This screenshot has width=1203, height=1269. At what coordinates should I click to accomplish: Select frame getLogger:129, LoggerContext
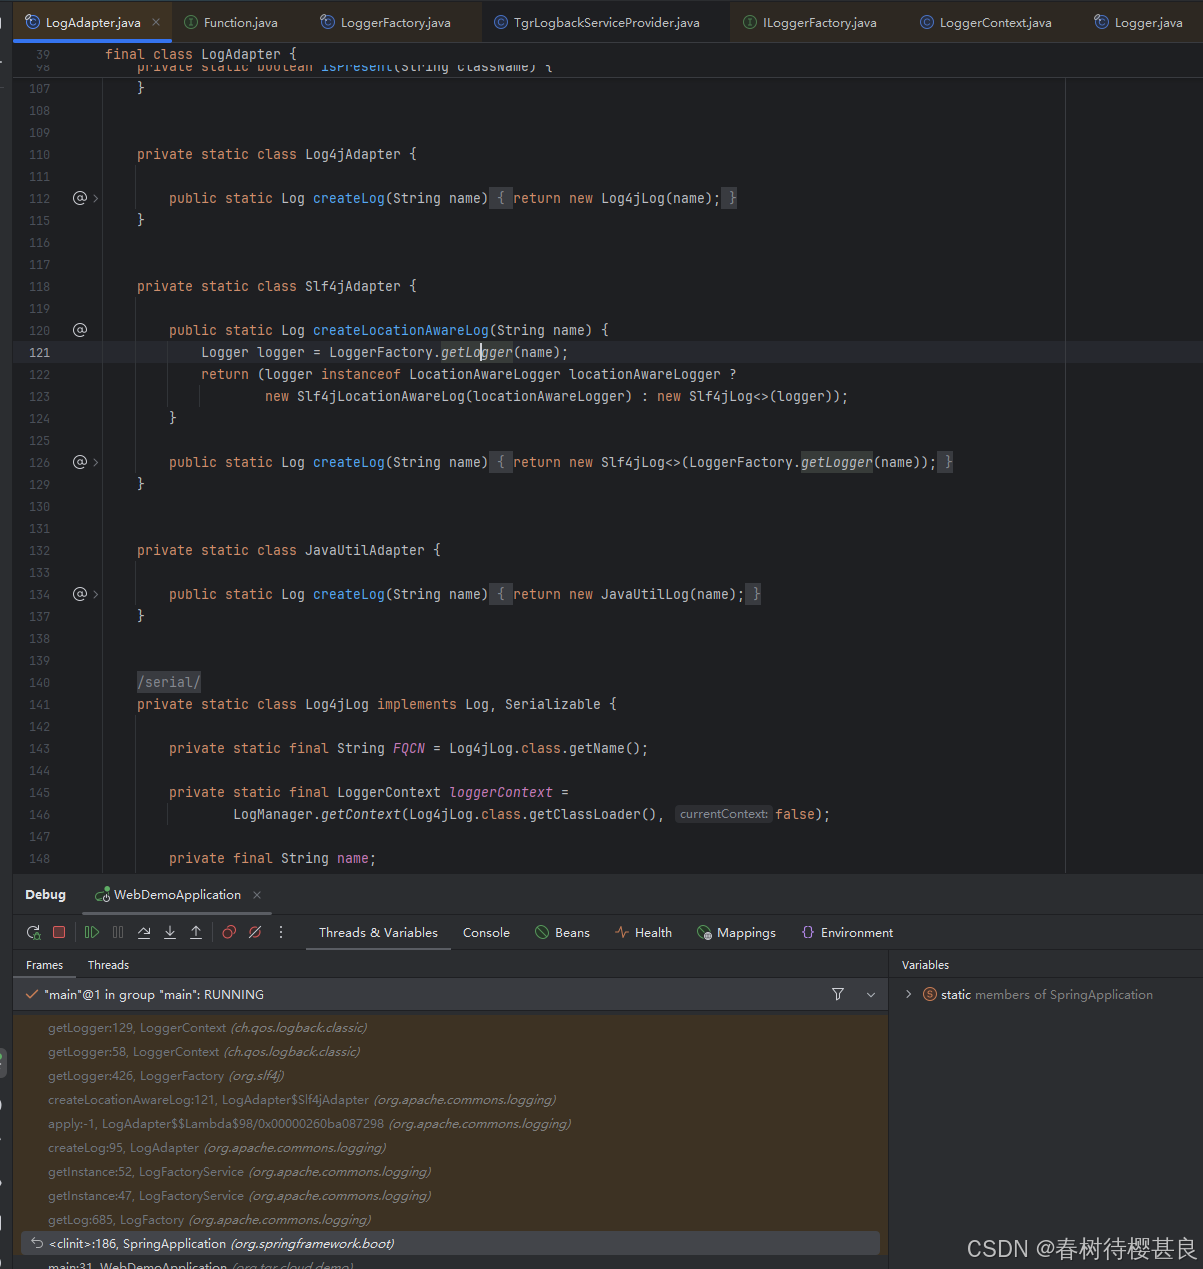tap(450, 1027)
